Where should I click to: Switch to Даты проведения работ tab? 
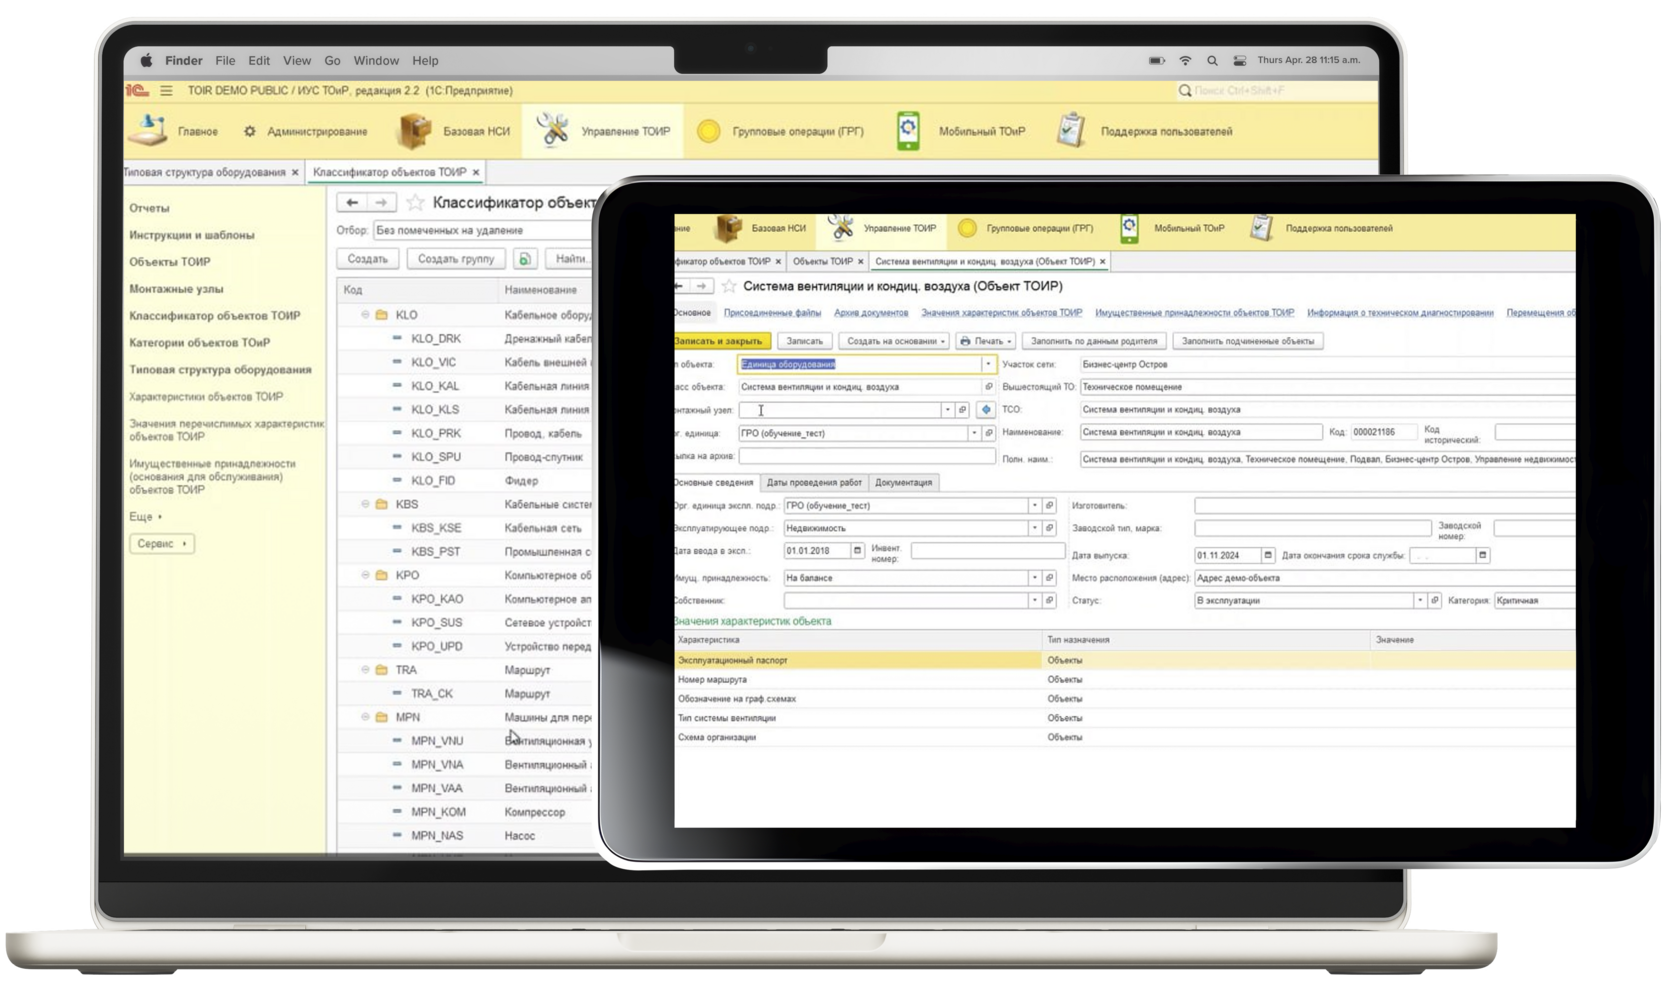pyautogui.click(x=813, y=483)
